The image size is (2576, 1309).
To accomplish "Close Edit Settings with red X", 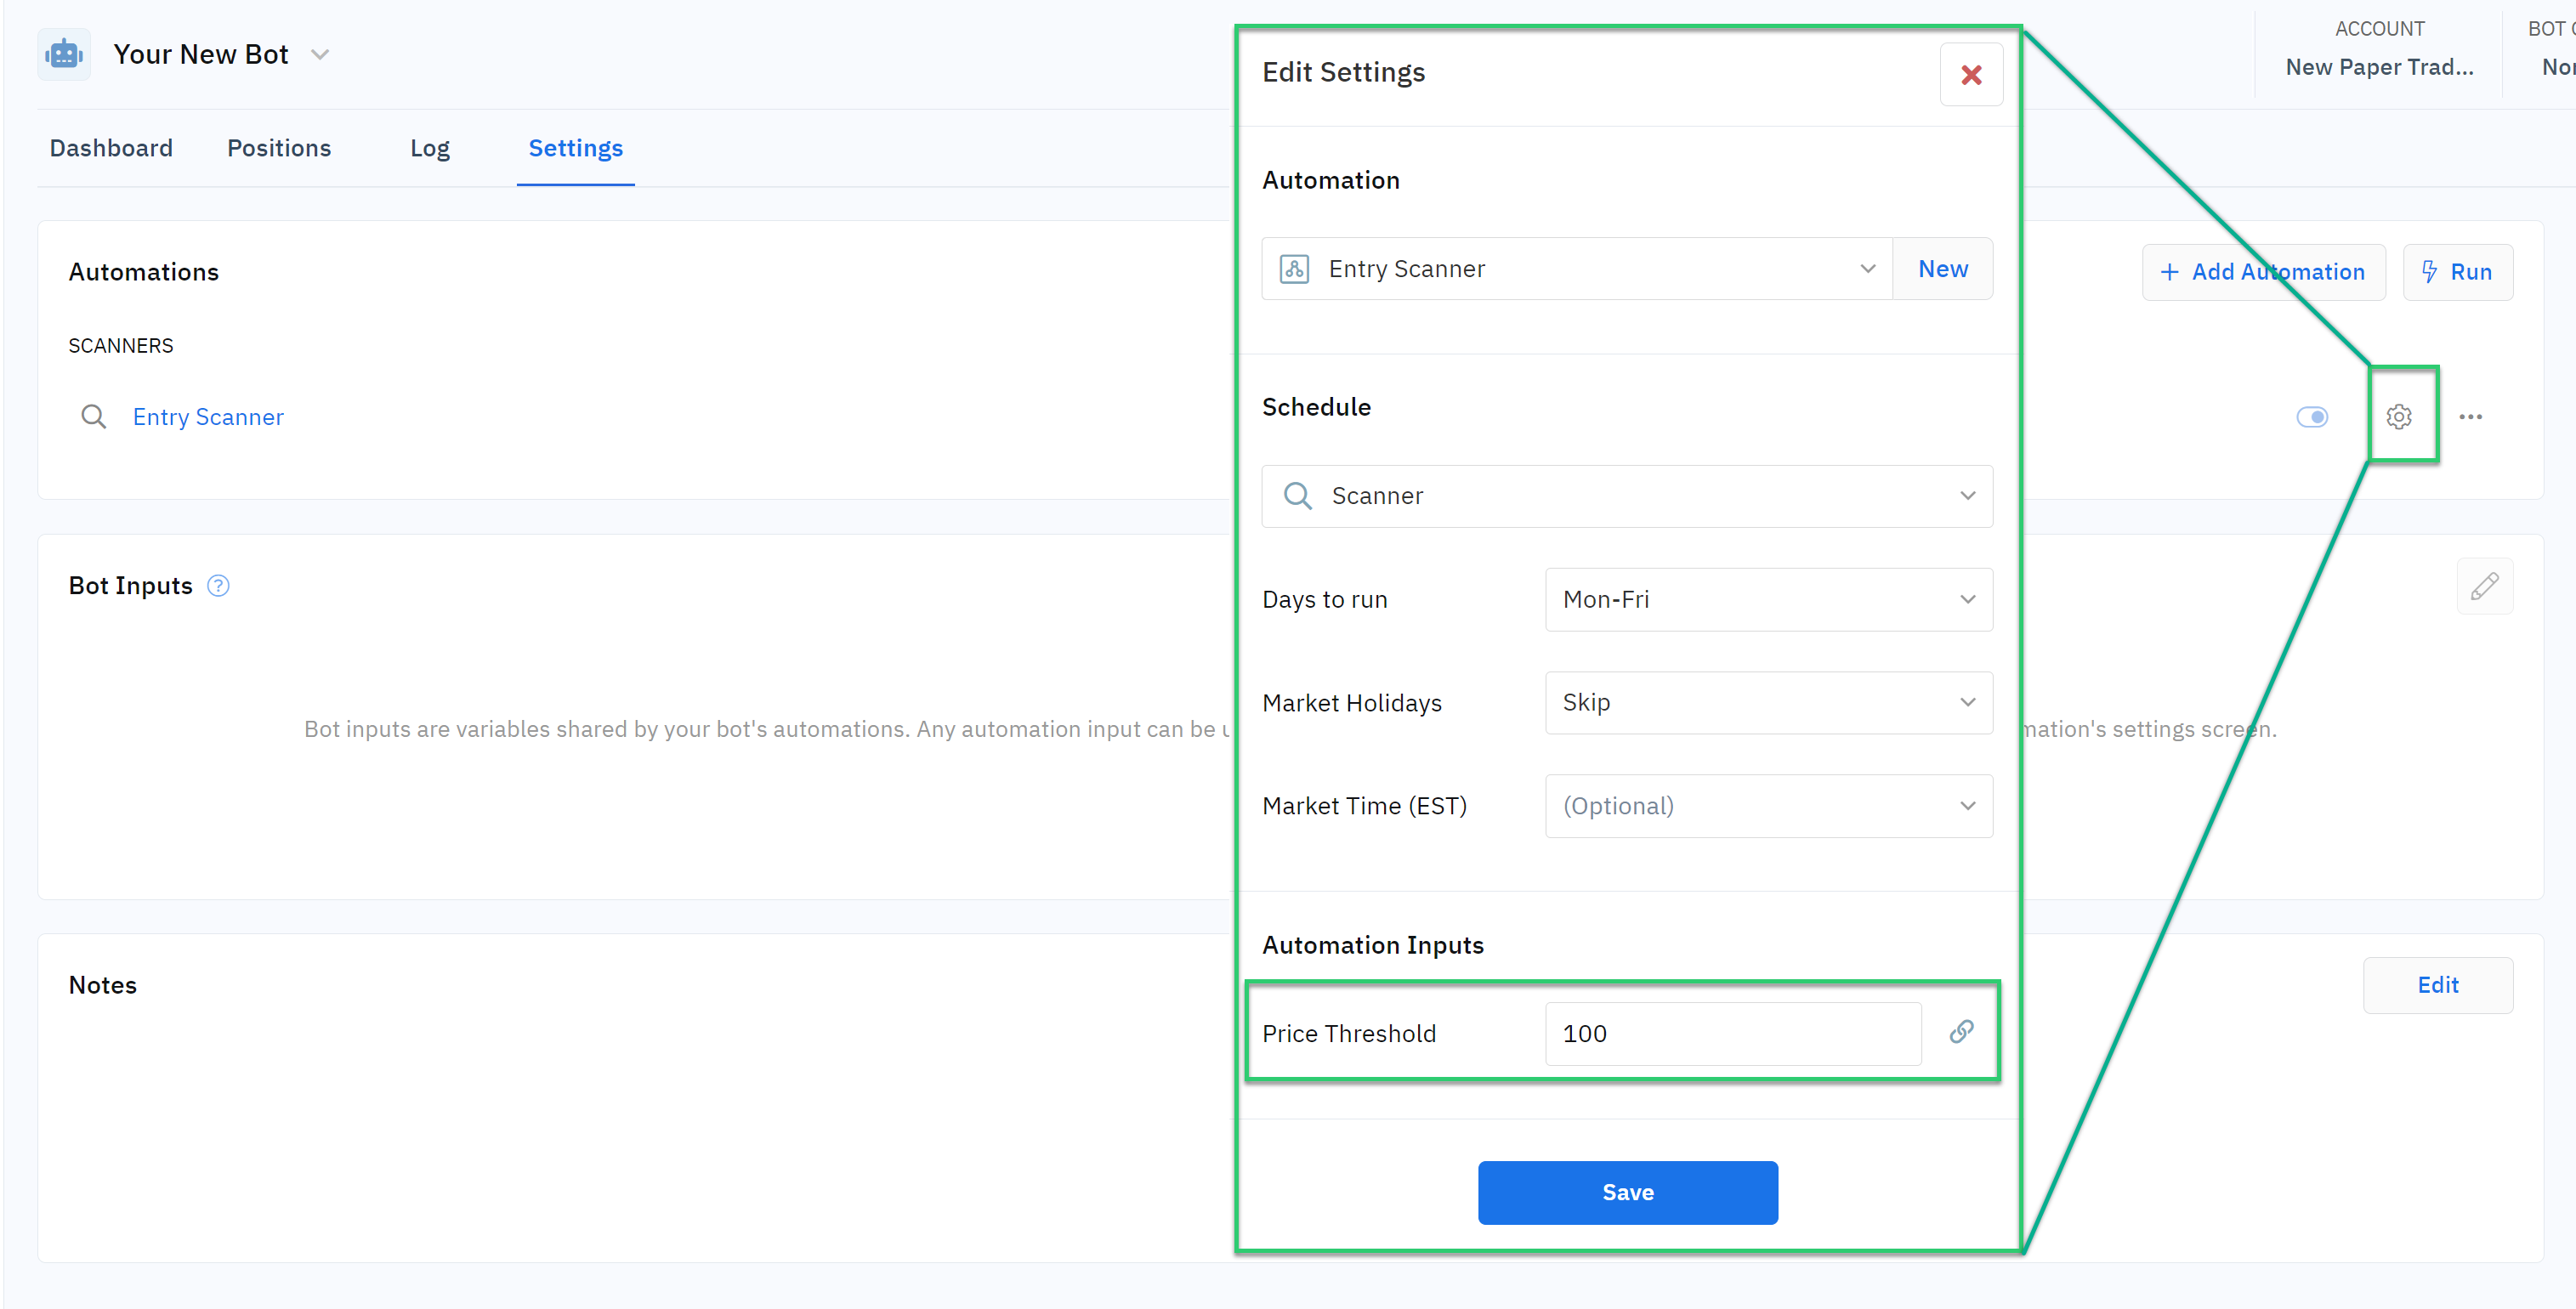I will pyautogui.click(x=1971, y=74).
